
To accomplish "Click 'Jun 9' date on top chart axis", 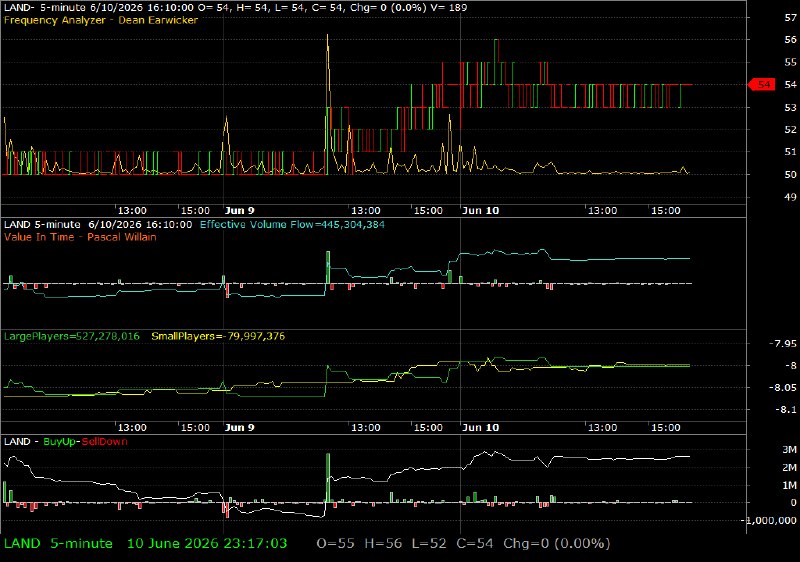I will pos(239,211).
